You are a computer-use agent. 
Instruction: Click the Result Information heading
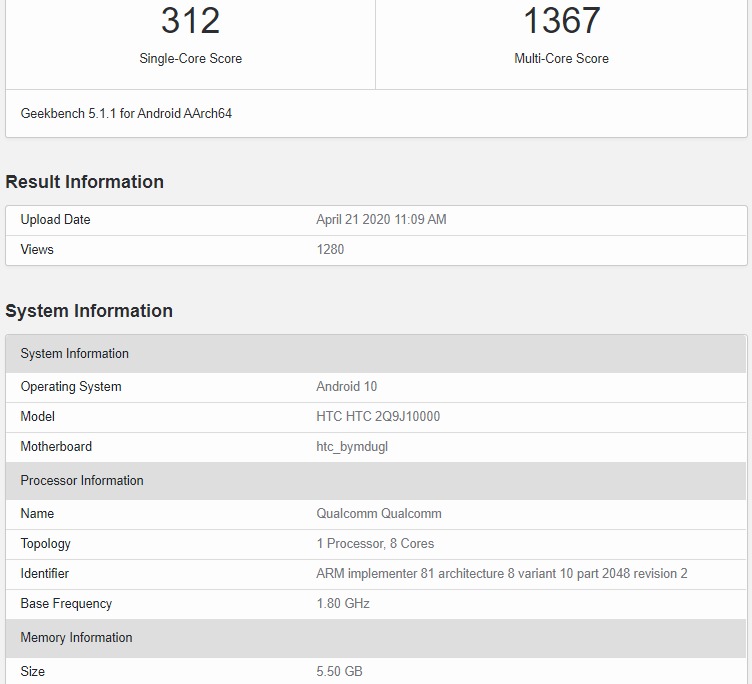coord(84,182)
